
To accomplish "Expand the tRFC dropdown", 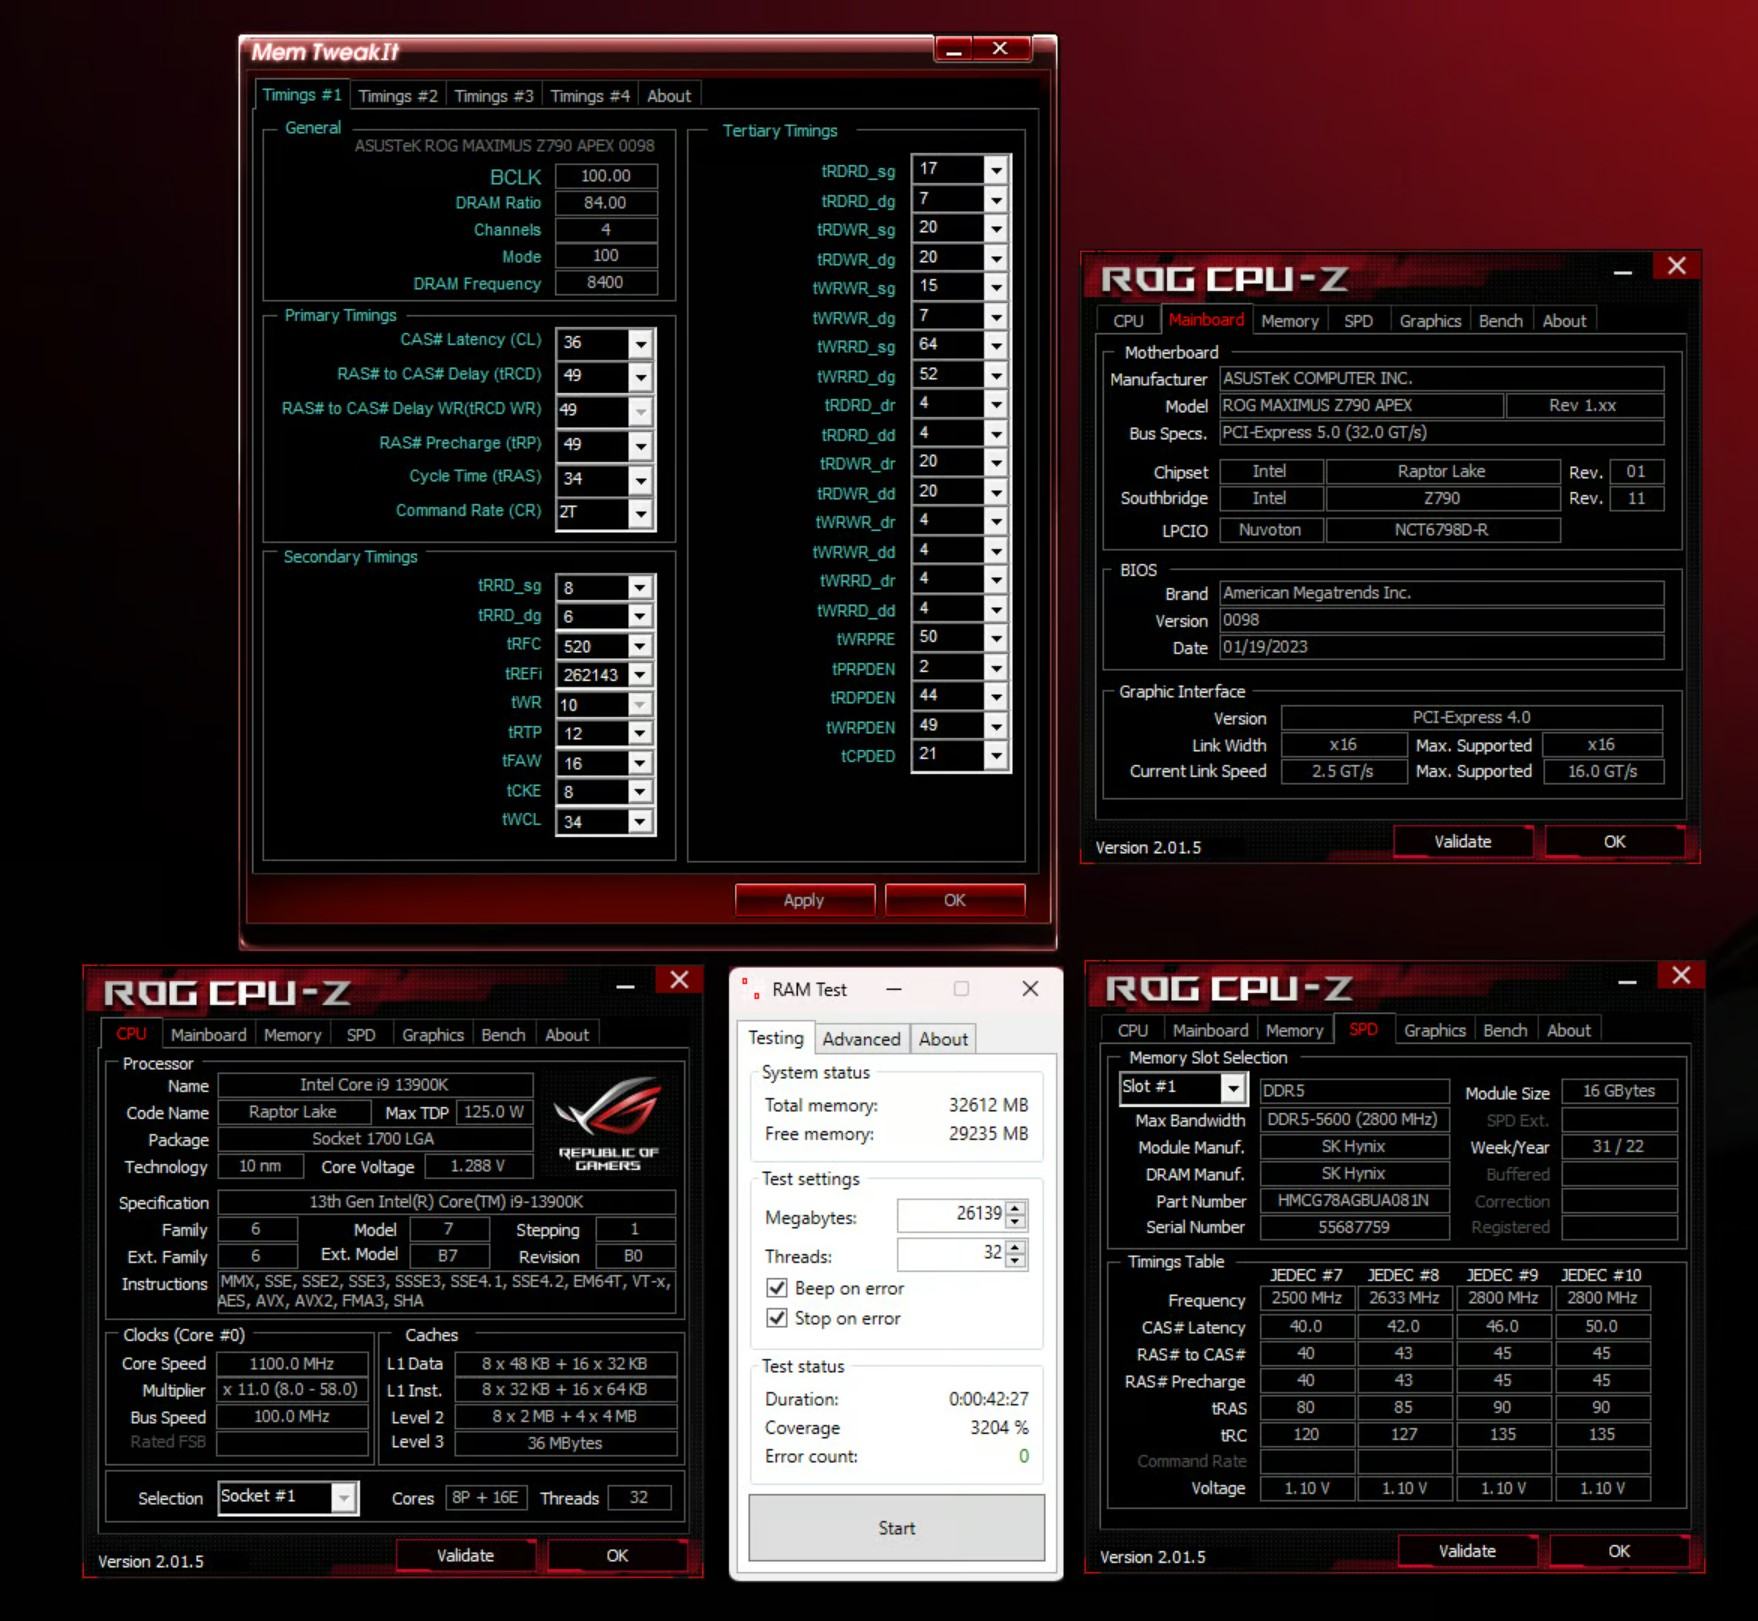I will point(640,646).
